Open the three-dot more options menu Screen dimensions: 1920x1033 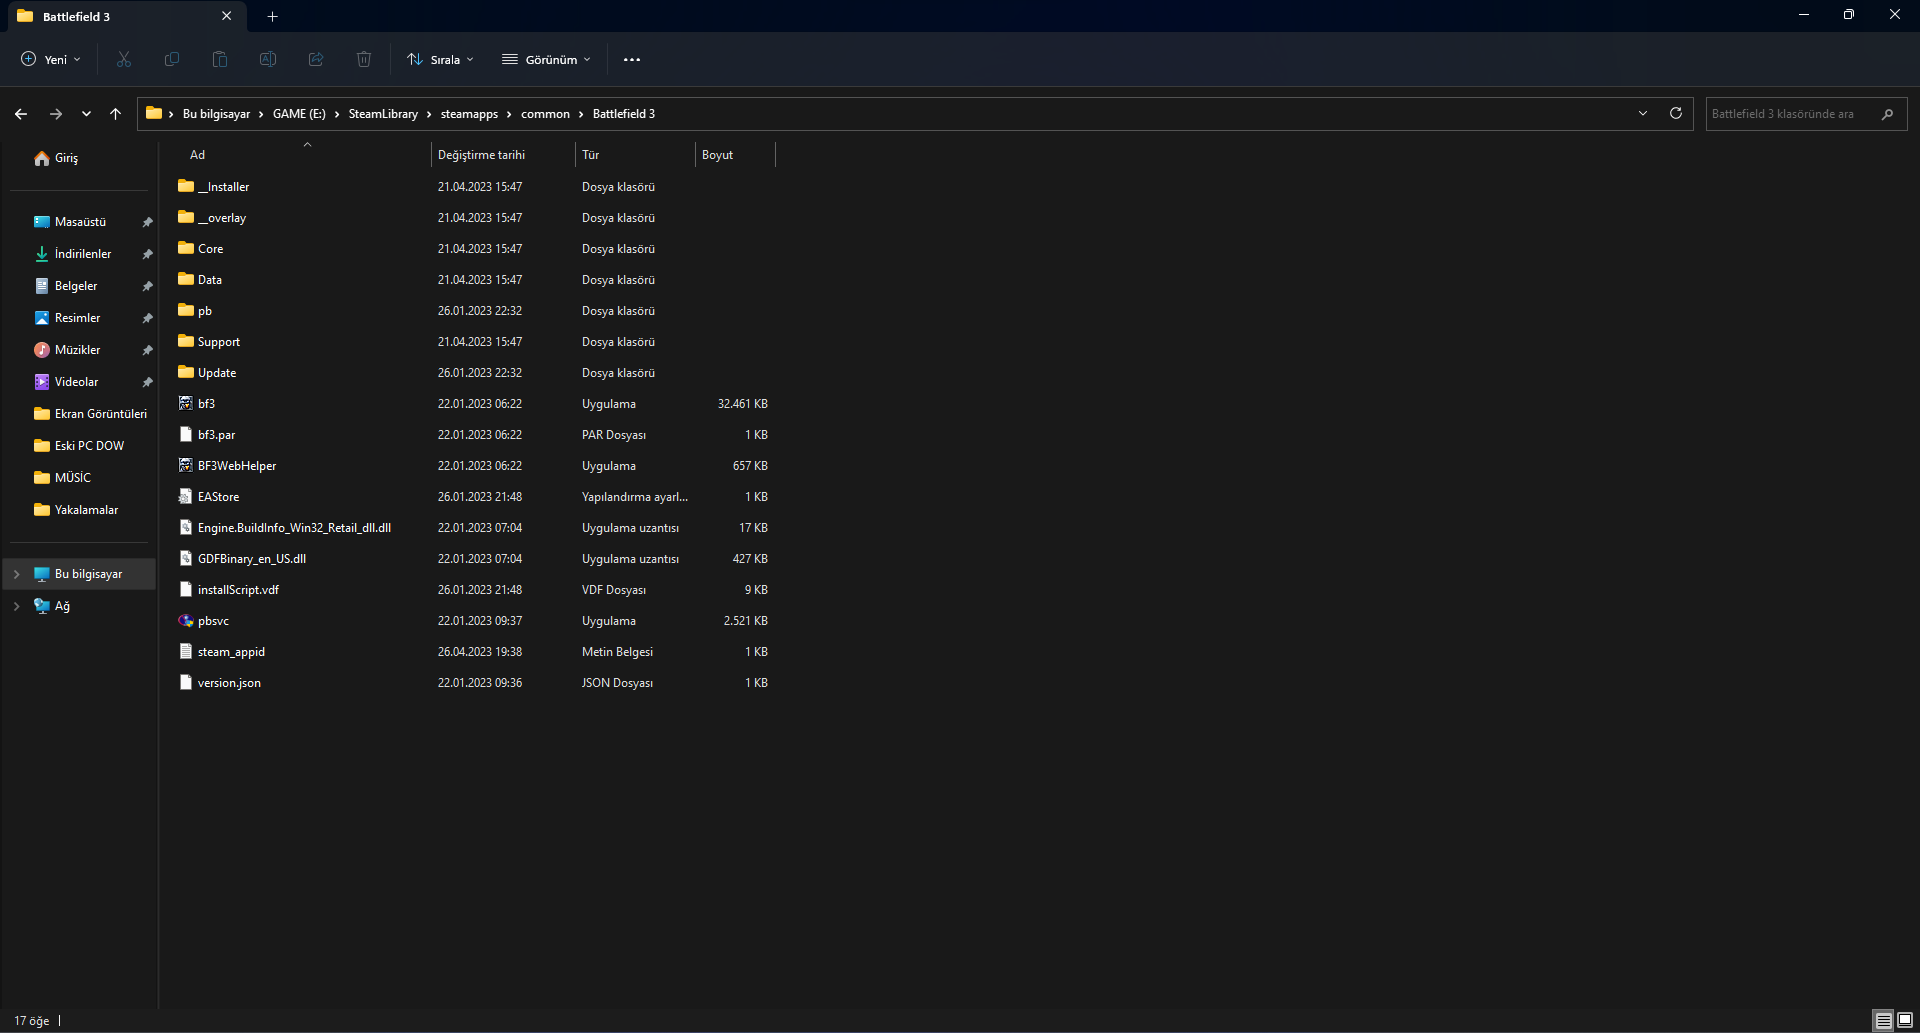632,60
